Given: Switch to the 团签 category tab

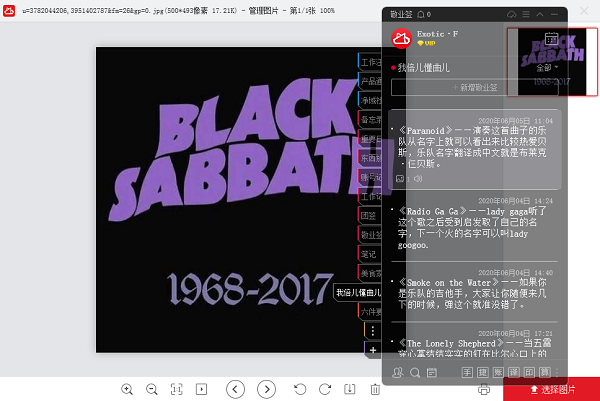Looking at the screenshot, I should tap(370, 216).
